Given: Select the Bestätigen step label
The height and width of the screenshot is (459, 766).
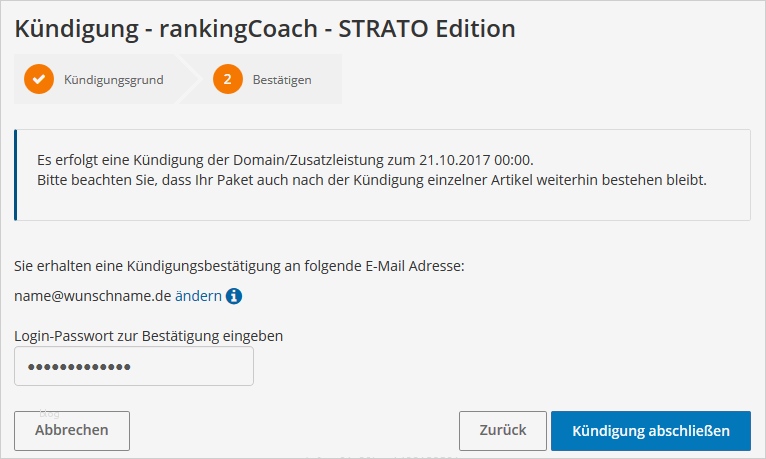Looking at the screenshot, I should click(281, 79).
